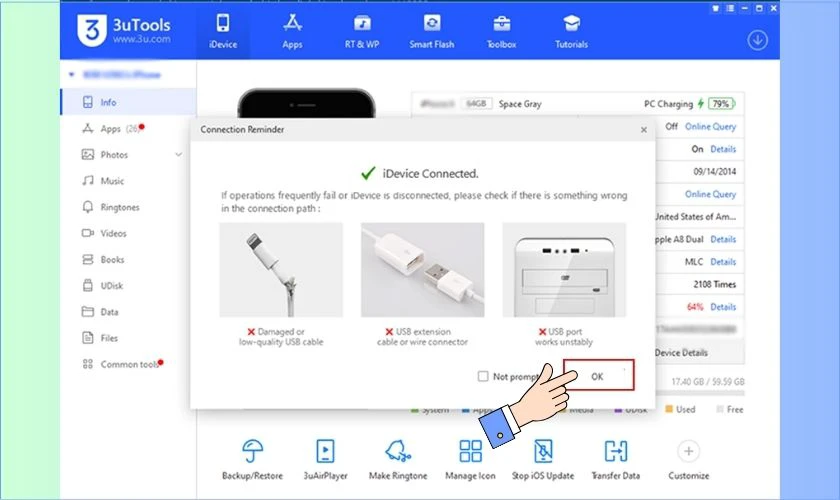Open Transfer Data tool
840x500 pixels.
pos(616,460)
